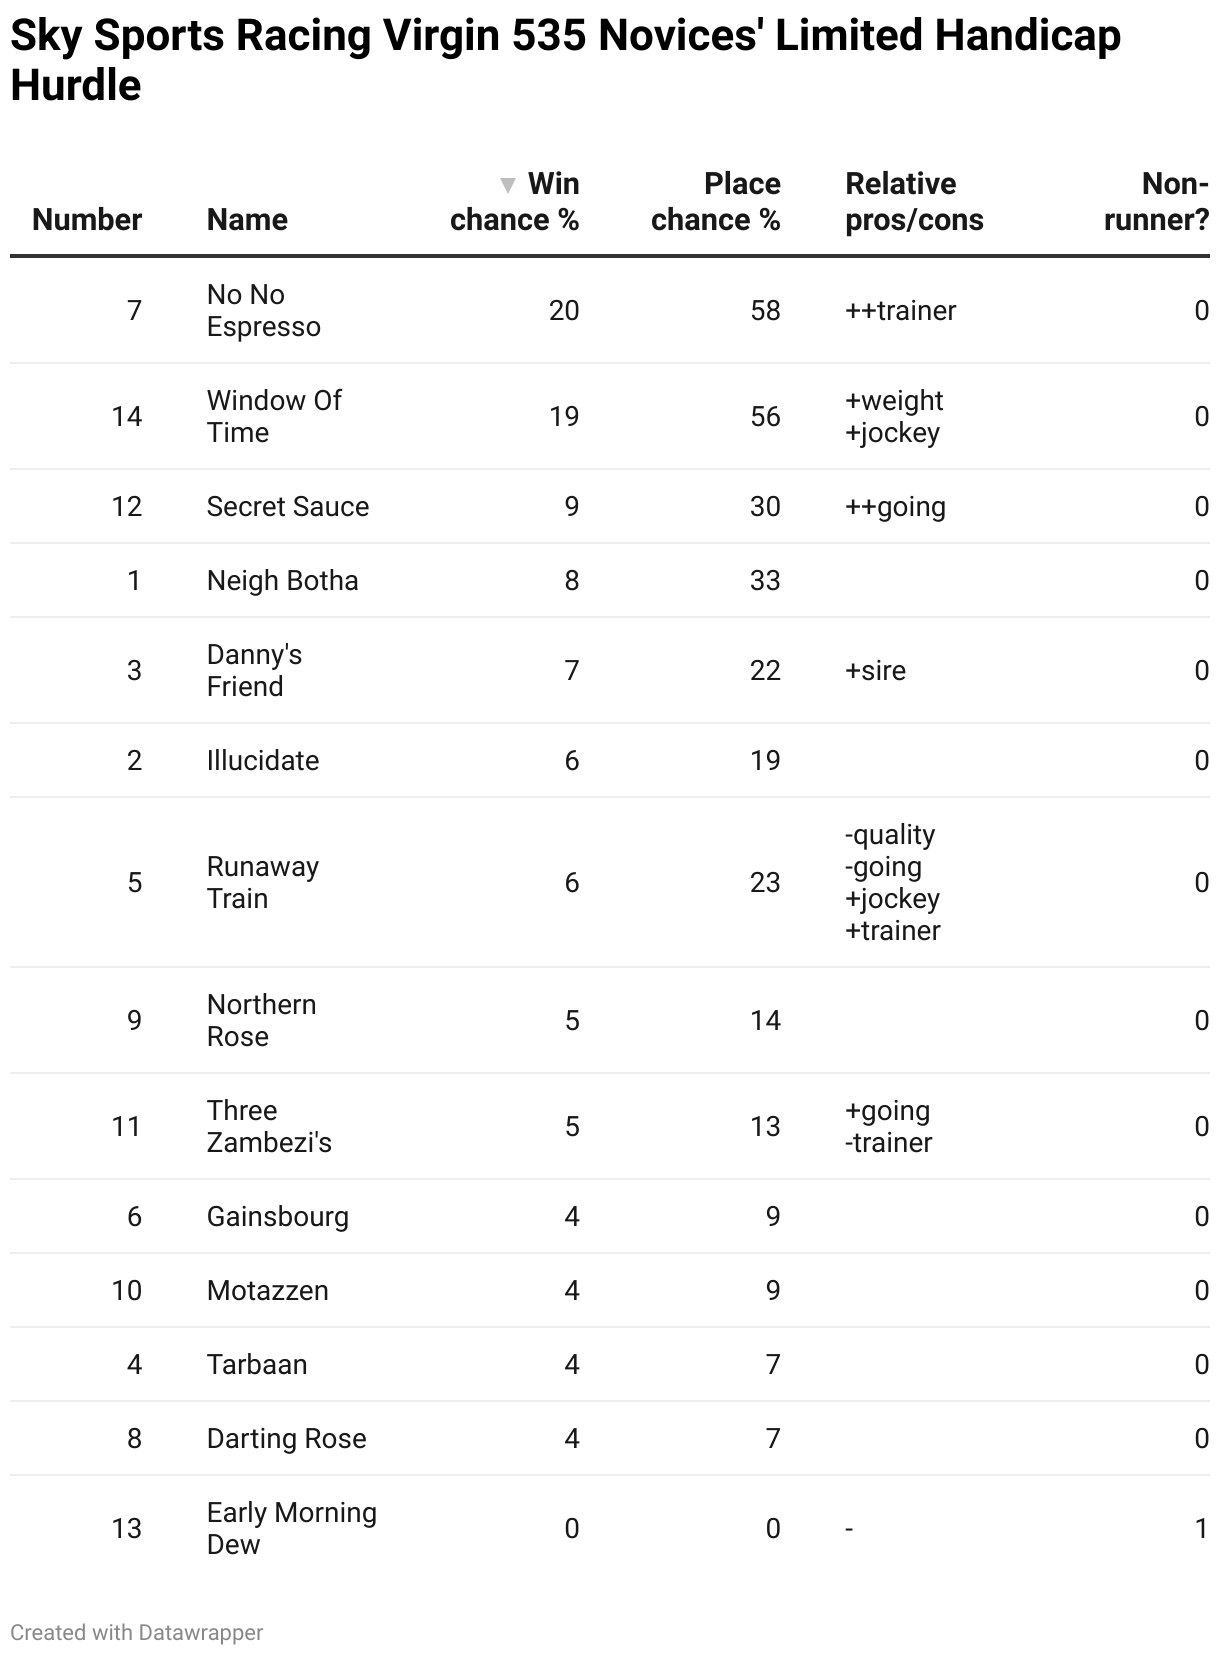This screenshot has width=1220, height=1656.
Task: Select the Gainsbourg name cell
Action: click(x=278, y=1217)
